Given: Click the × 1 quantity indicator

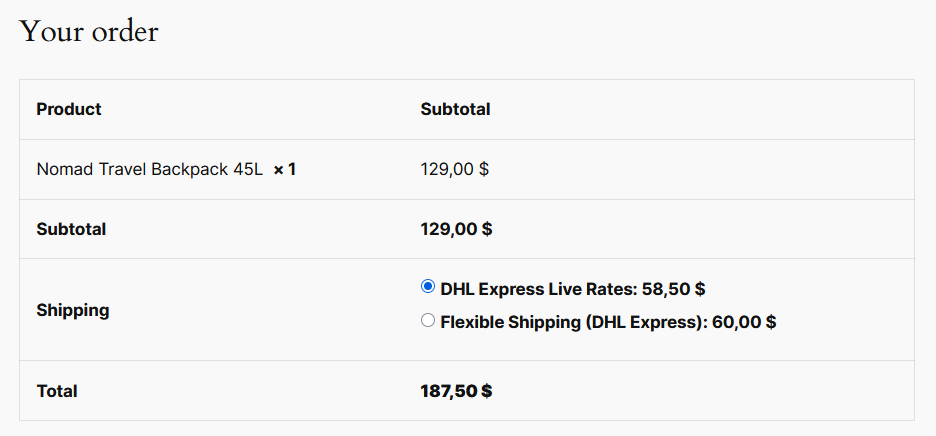Looking at the screenshot, I should click(x=285, y=170).
